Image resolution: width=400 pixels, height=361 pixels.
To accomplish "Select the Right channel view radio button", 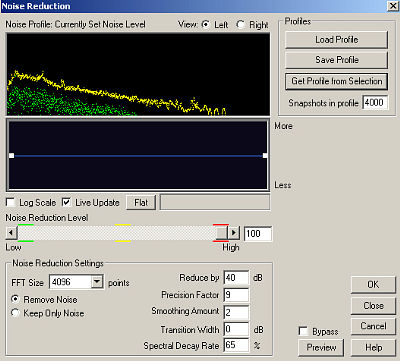I will tap(240, 24).
